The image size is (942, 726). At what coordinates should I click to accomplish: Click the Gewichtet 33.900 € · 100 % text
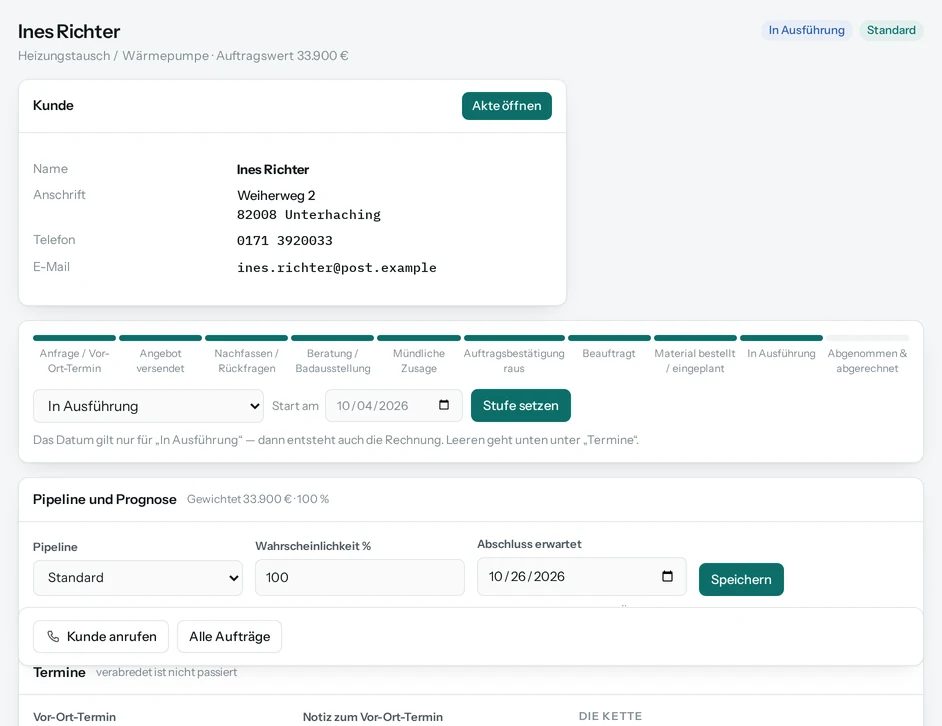tap(258, 499)
